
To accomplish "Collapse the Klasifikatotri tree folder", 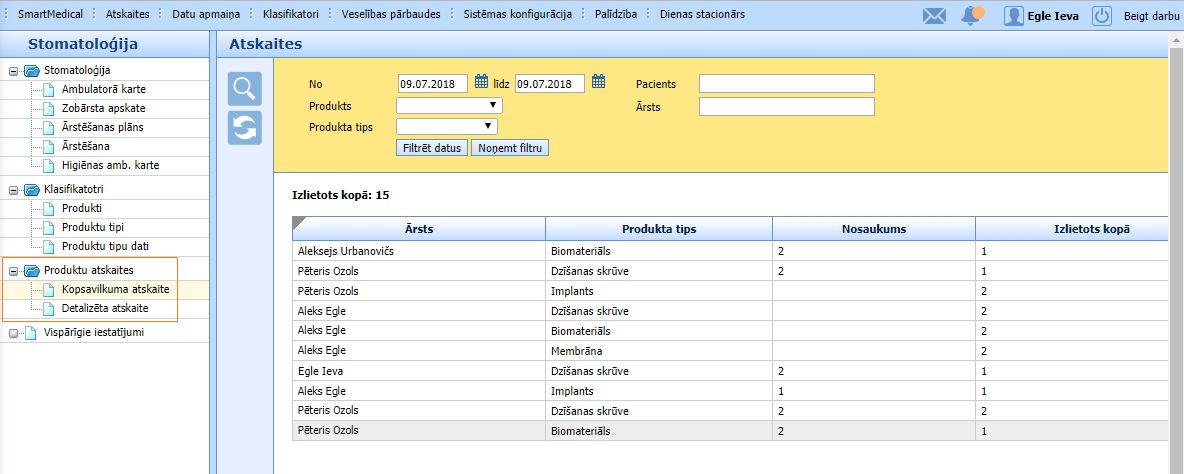I will pyautogui.click(x=14, y=189).
